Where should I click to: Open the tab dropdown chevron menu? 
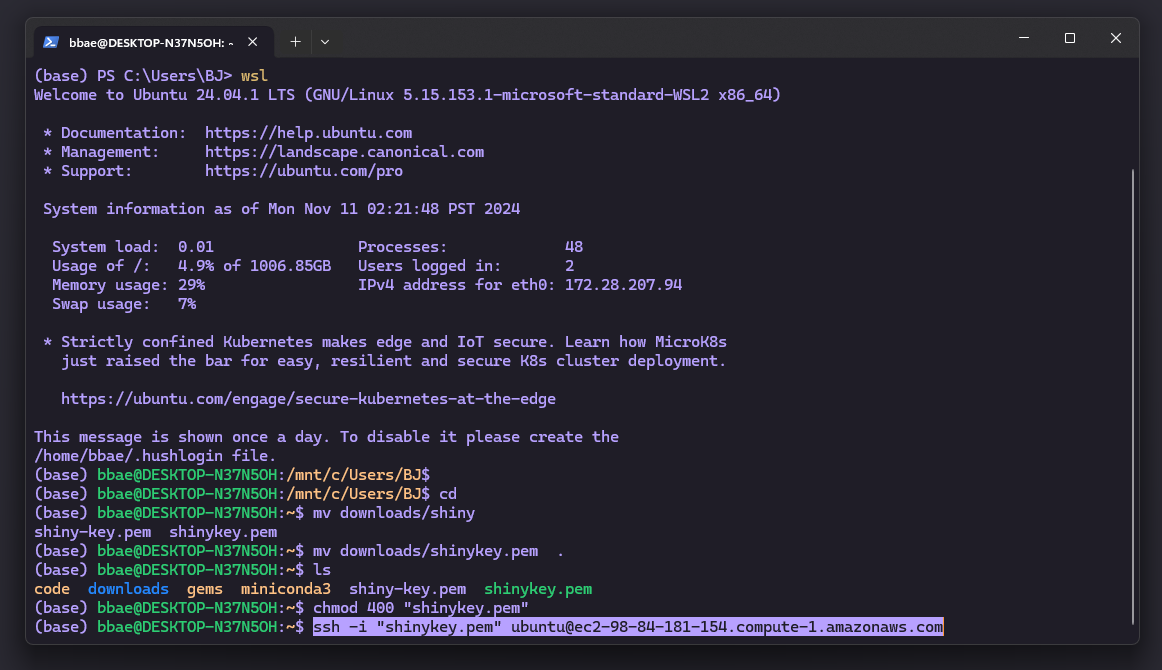pos(323,41)
